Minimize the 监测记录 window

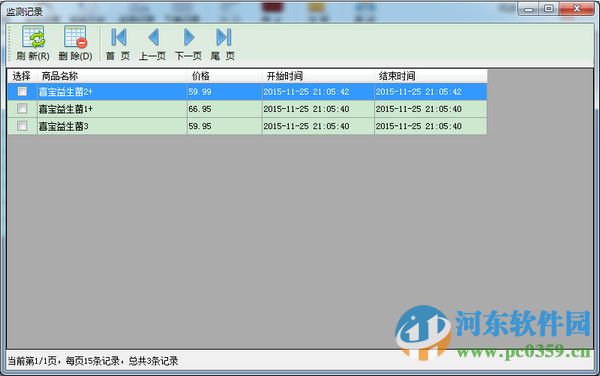(528, 9)
